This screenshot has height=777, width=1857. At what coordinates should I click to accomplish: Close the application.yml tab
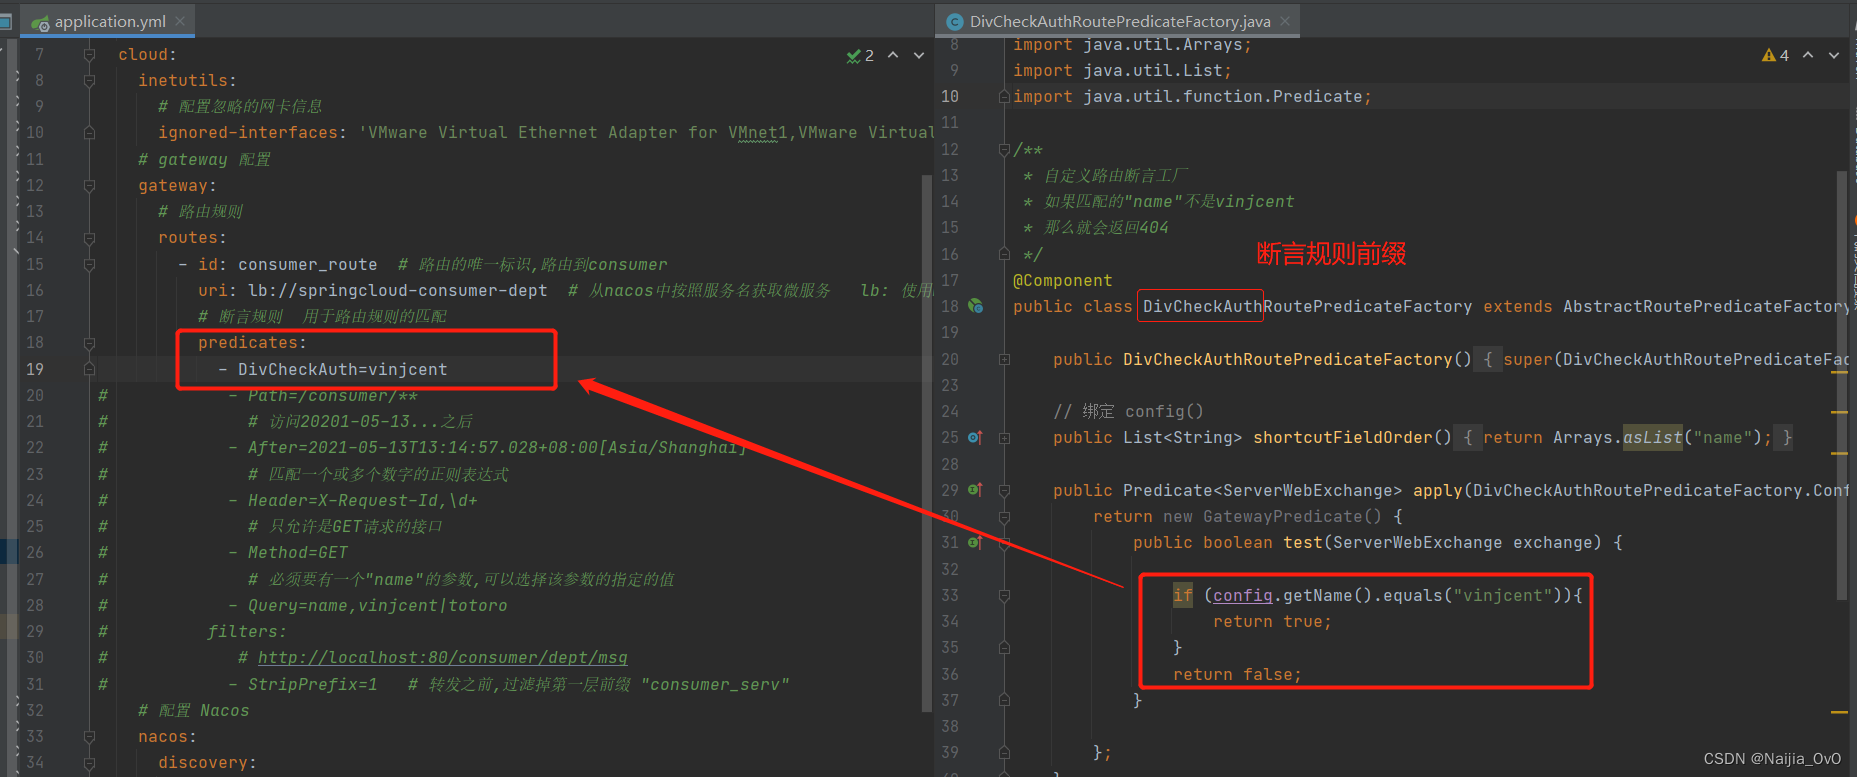tap(180, 21)
